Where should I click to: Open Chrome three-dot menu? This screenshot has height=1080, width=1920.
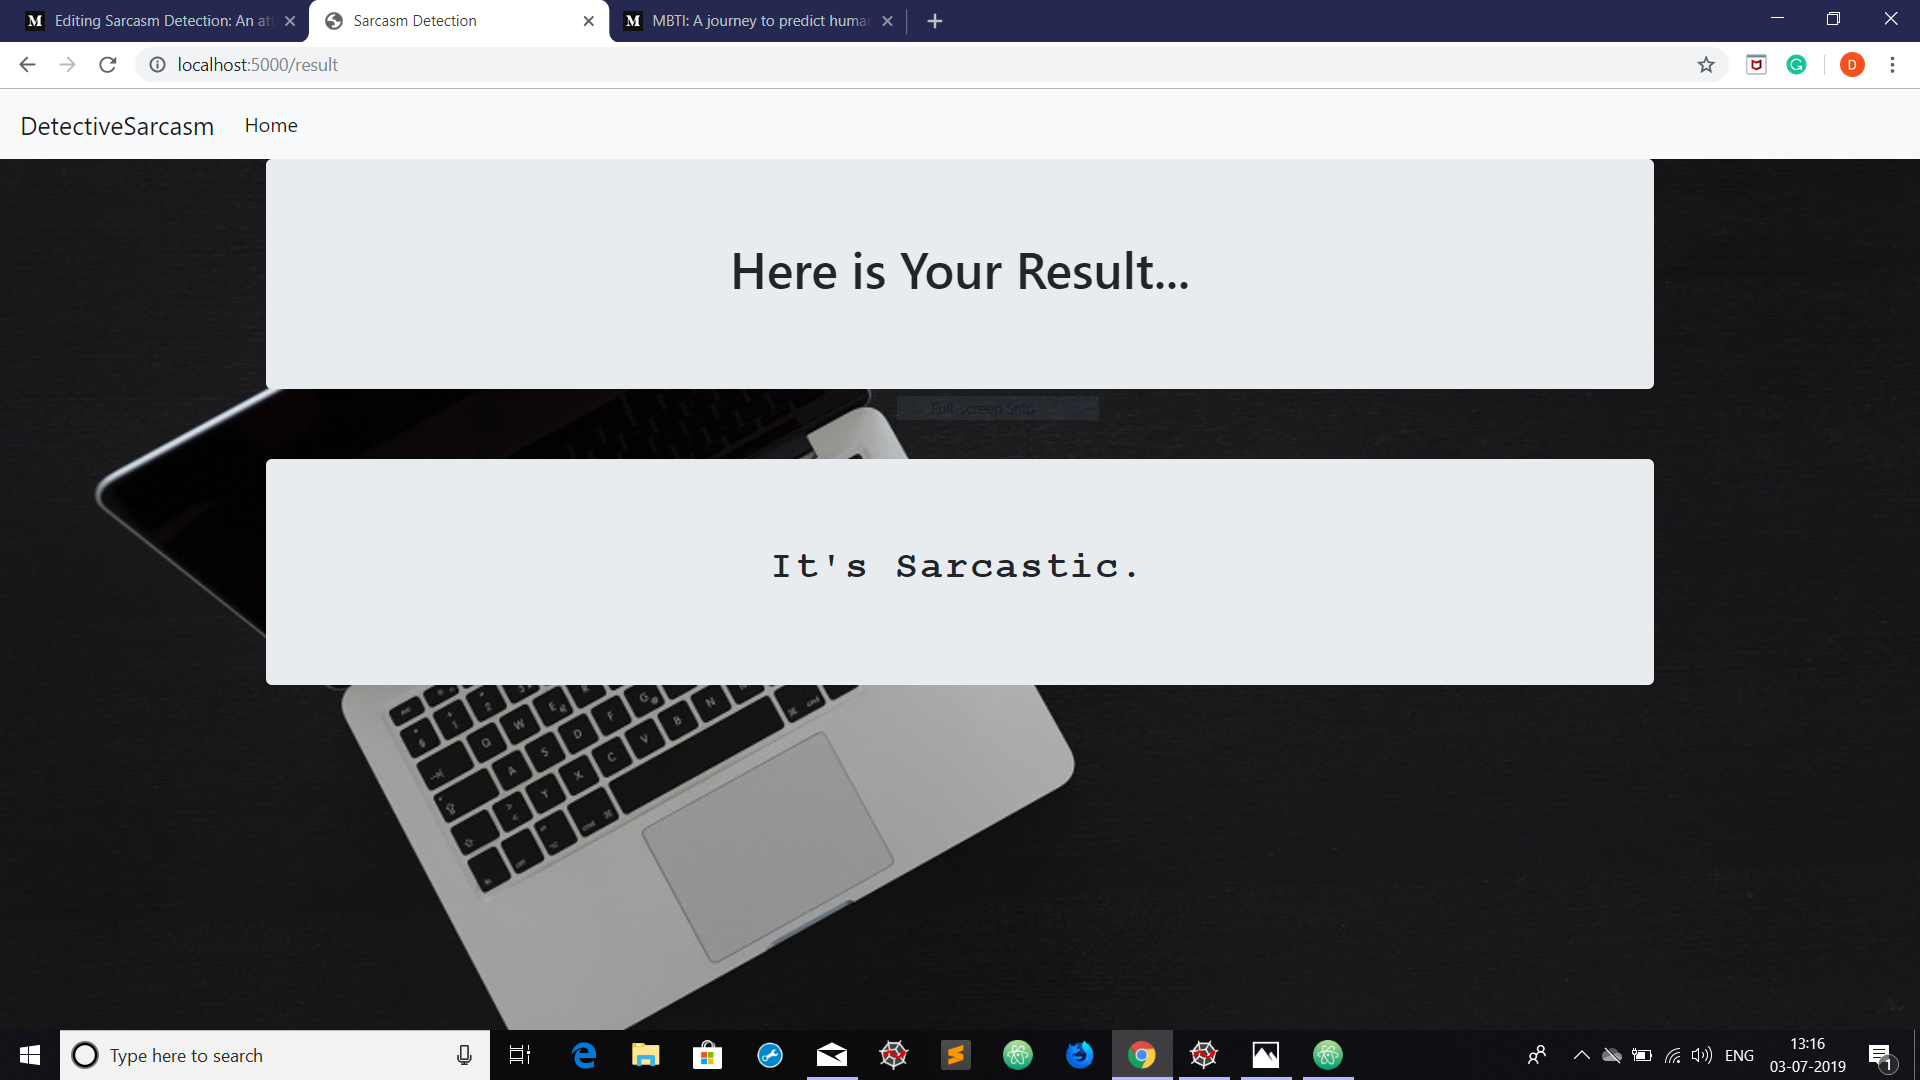(1892, 65)
